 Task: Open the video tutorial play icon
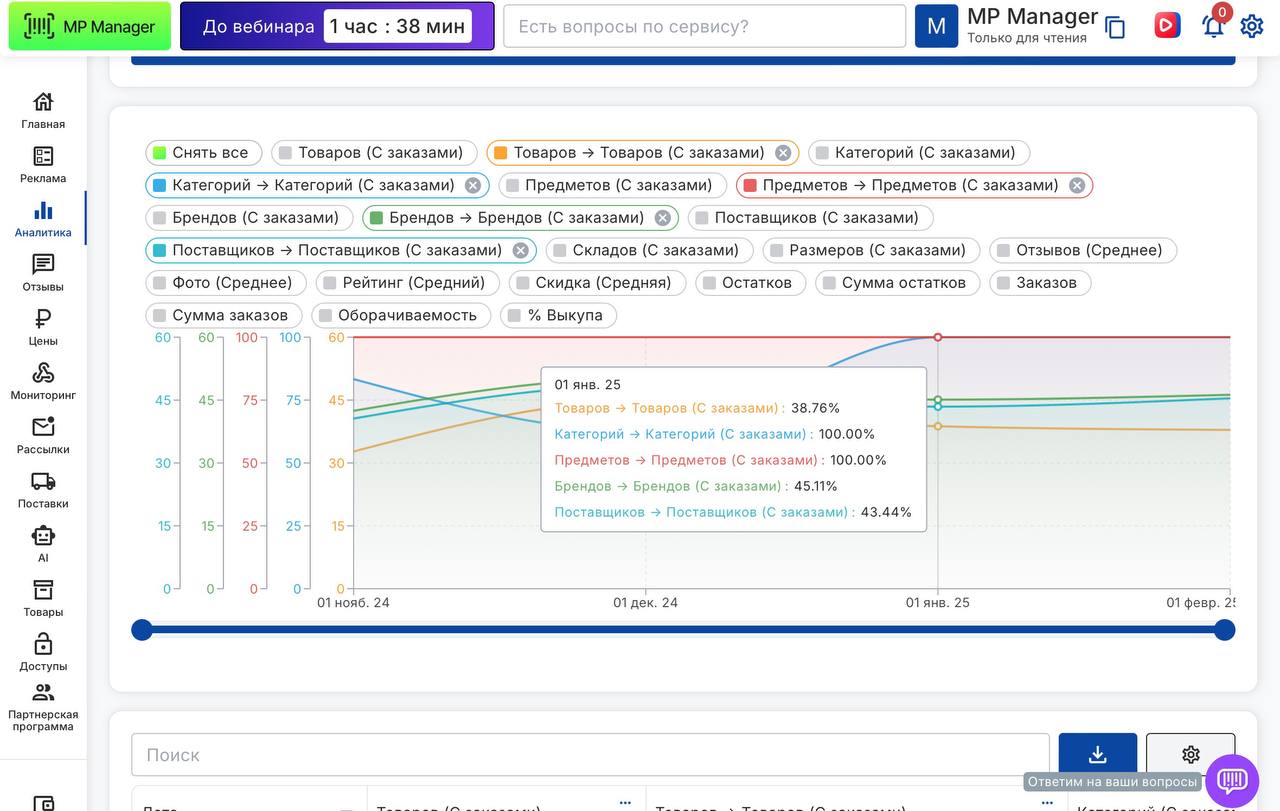pyautogui.click(x=1166, y=26)
